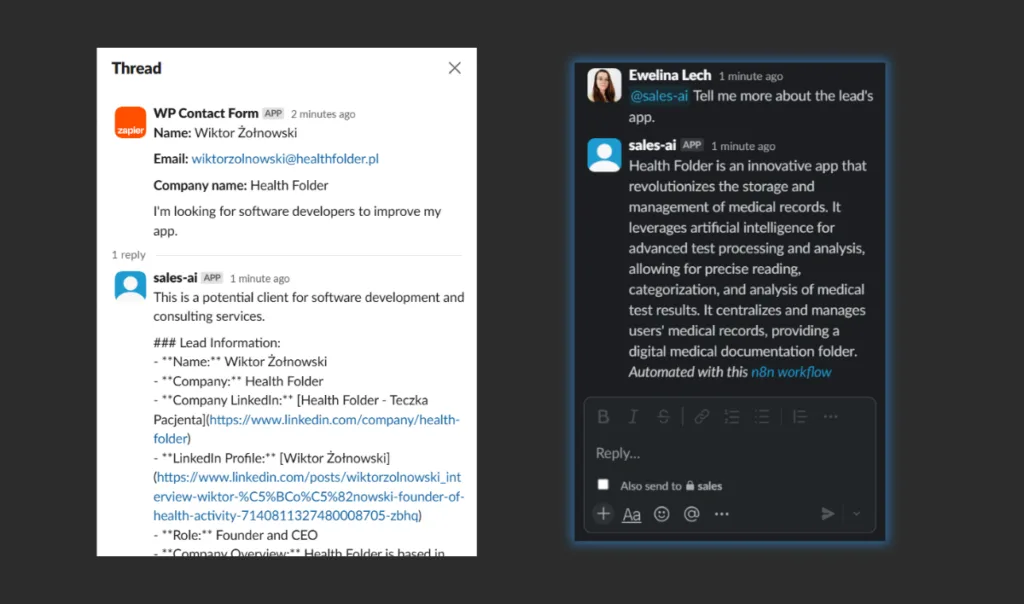
Task: Apply strikethrough formatting in reply composer
Action: [x=664, y=417]
